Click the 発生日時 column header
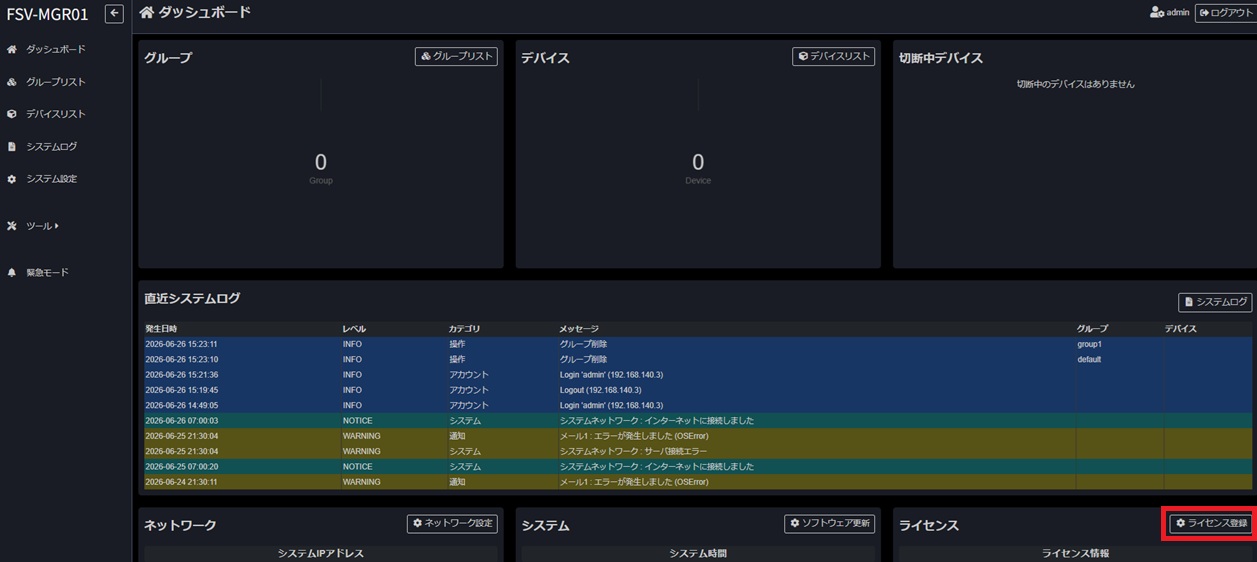Viewport: 1257px width, 562px height. [161, 329]
